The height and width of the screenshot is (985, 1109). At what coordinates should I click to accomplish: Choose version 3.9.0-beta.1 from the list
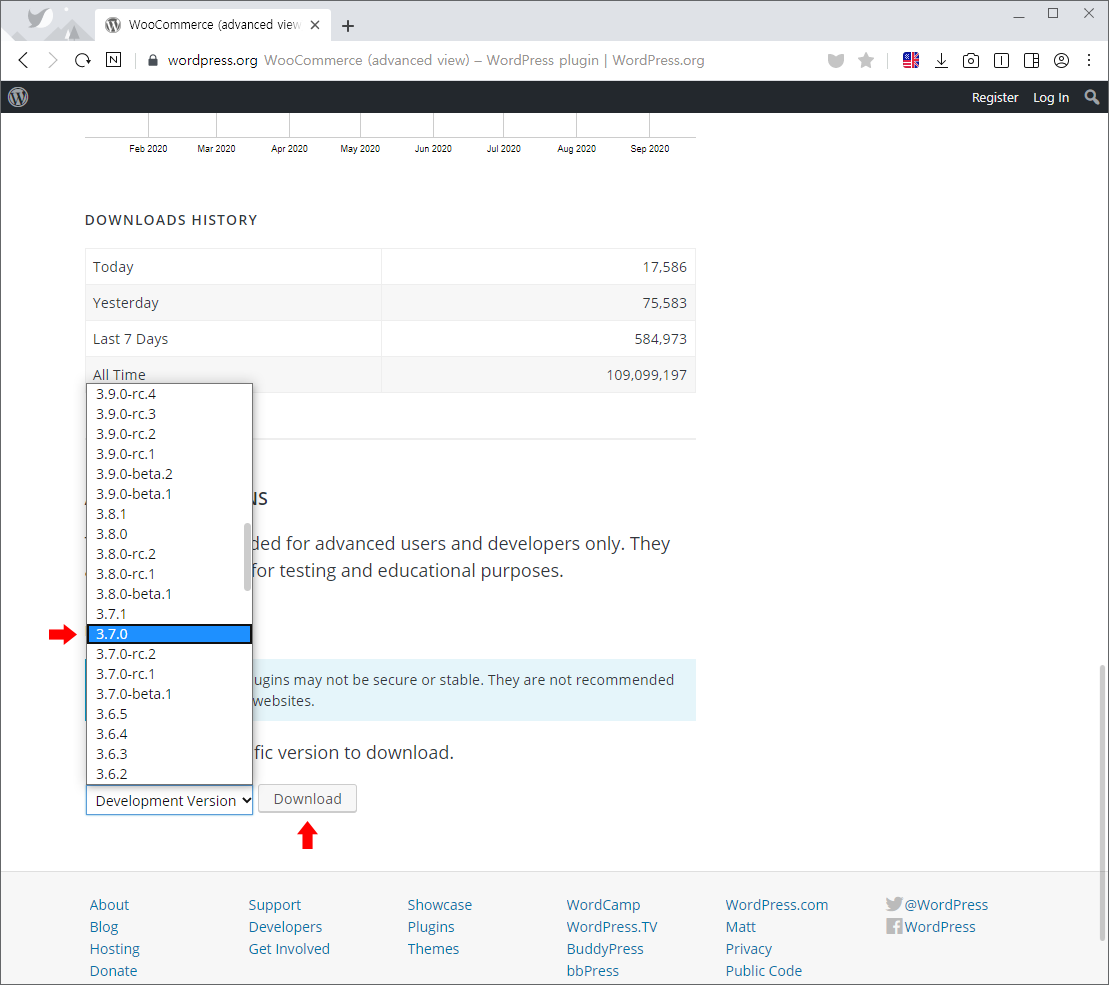click(x=169, y=494)
